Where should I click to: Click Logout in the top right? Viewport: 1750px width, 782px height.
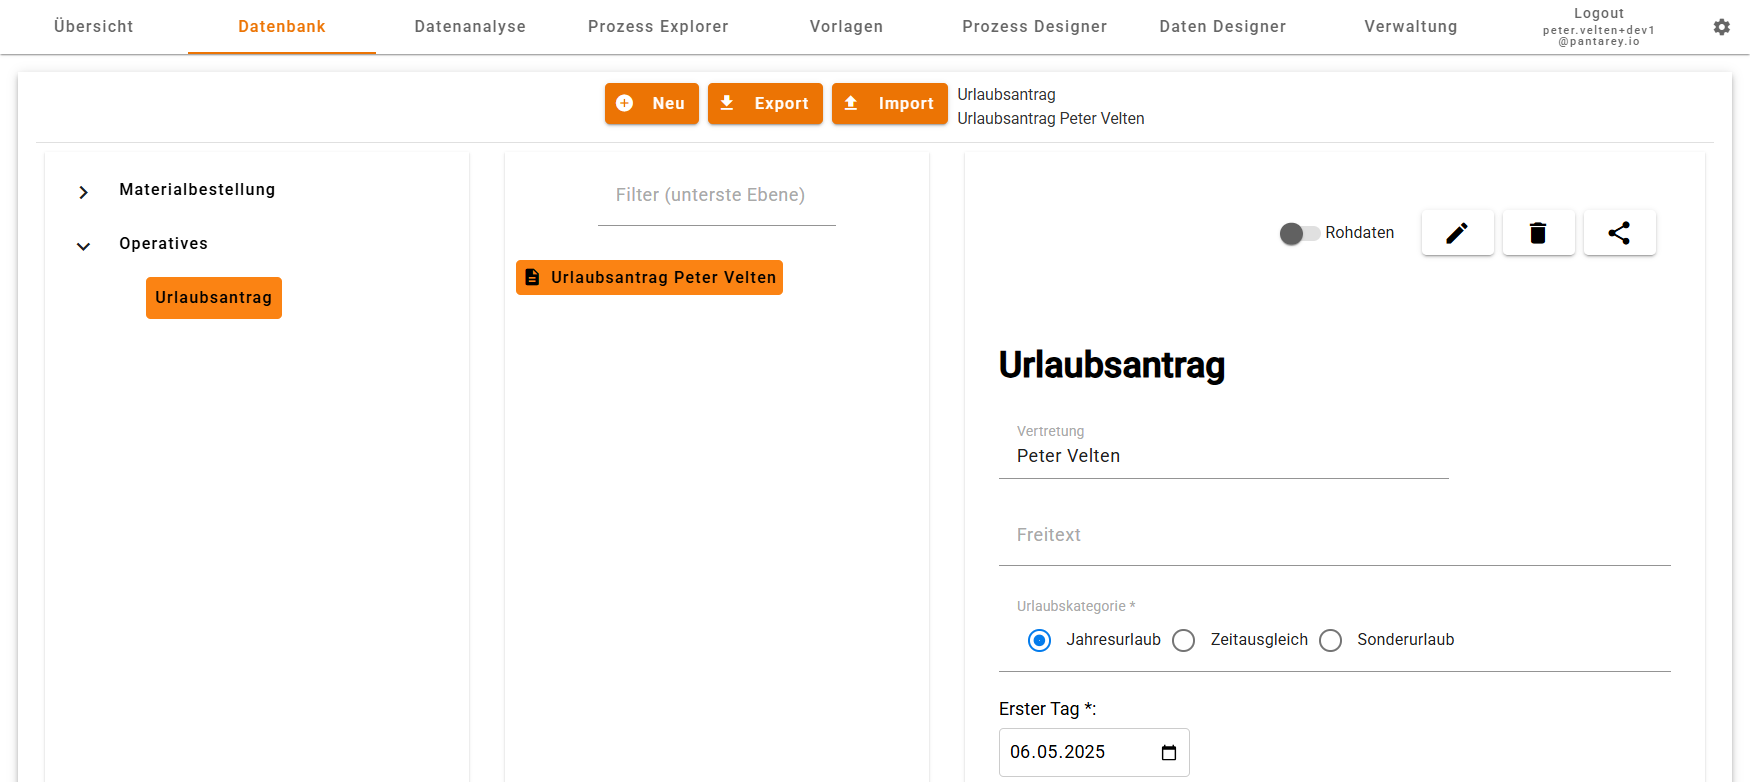click(x=1598, y=14)
